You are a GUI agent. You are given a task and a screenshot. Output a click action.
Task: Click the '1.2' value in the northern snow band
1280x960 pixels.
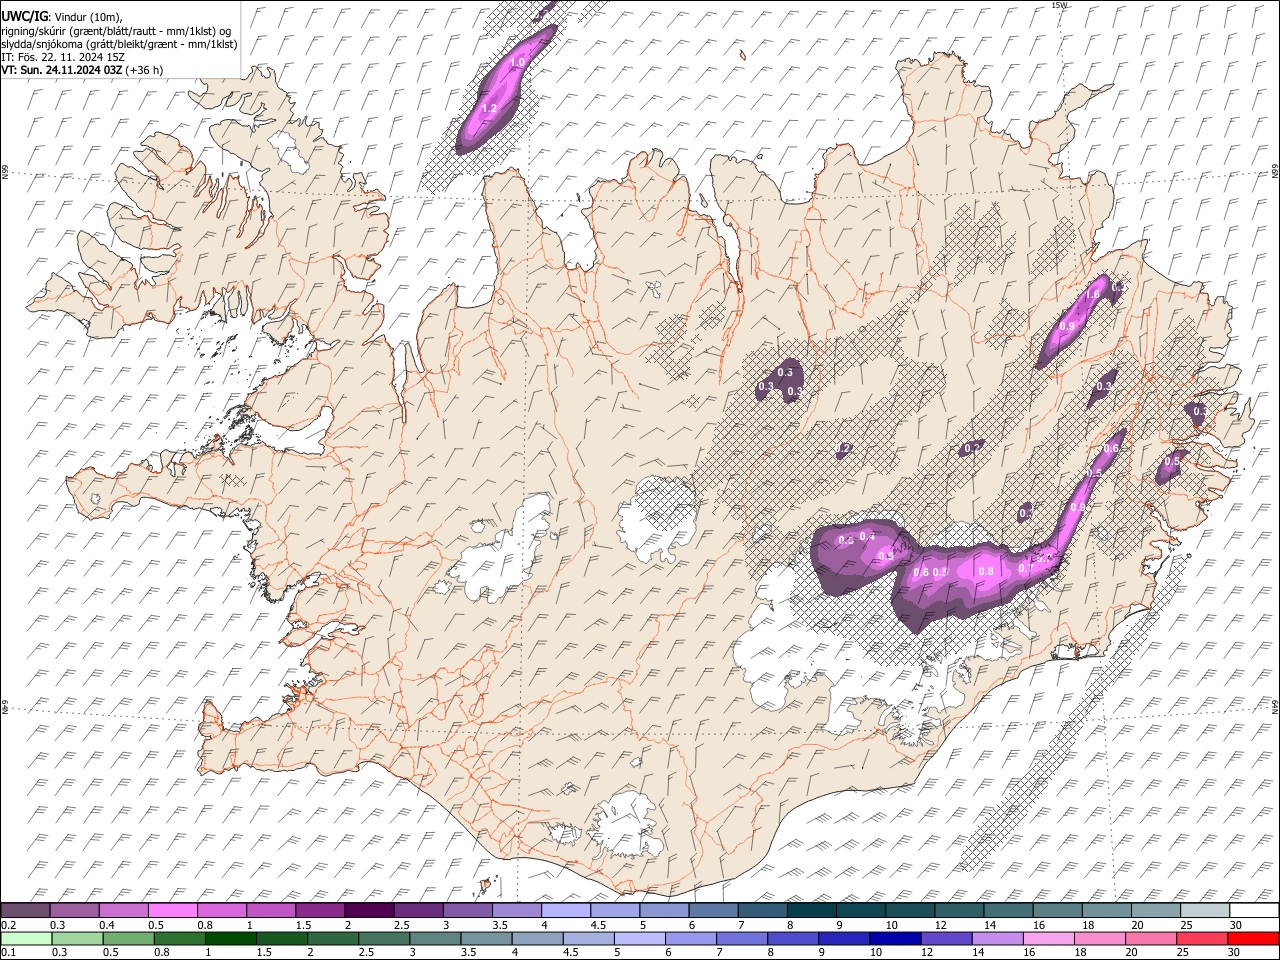coord(489,108)
